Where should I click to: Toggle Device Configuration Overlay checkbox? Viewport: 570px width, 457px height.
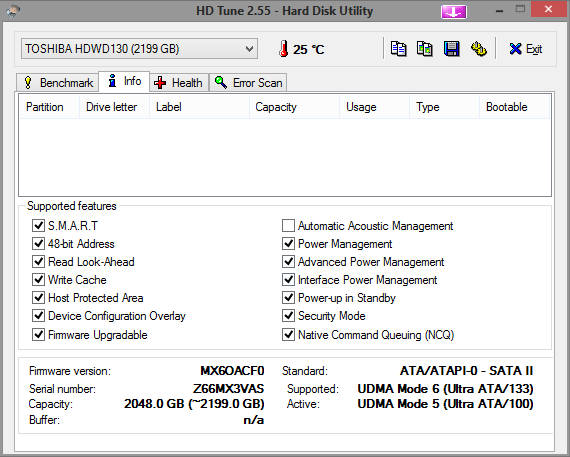tap(38, 316)
